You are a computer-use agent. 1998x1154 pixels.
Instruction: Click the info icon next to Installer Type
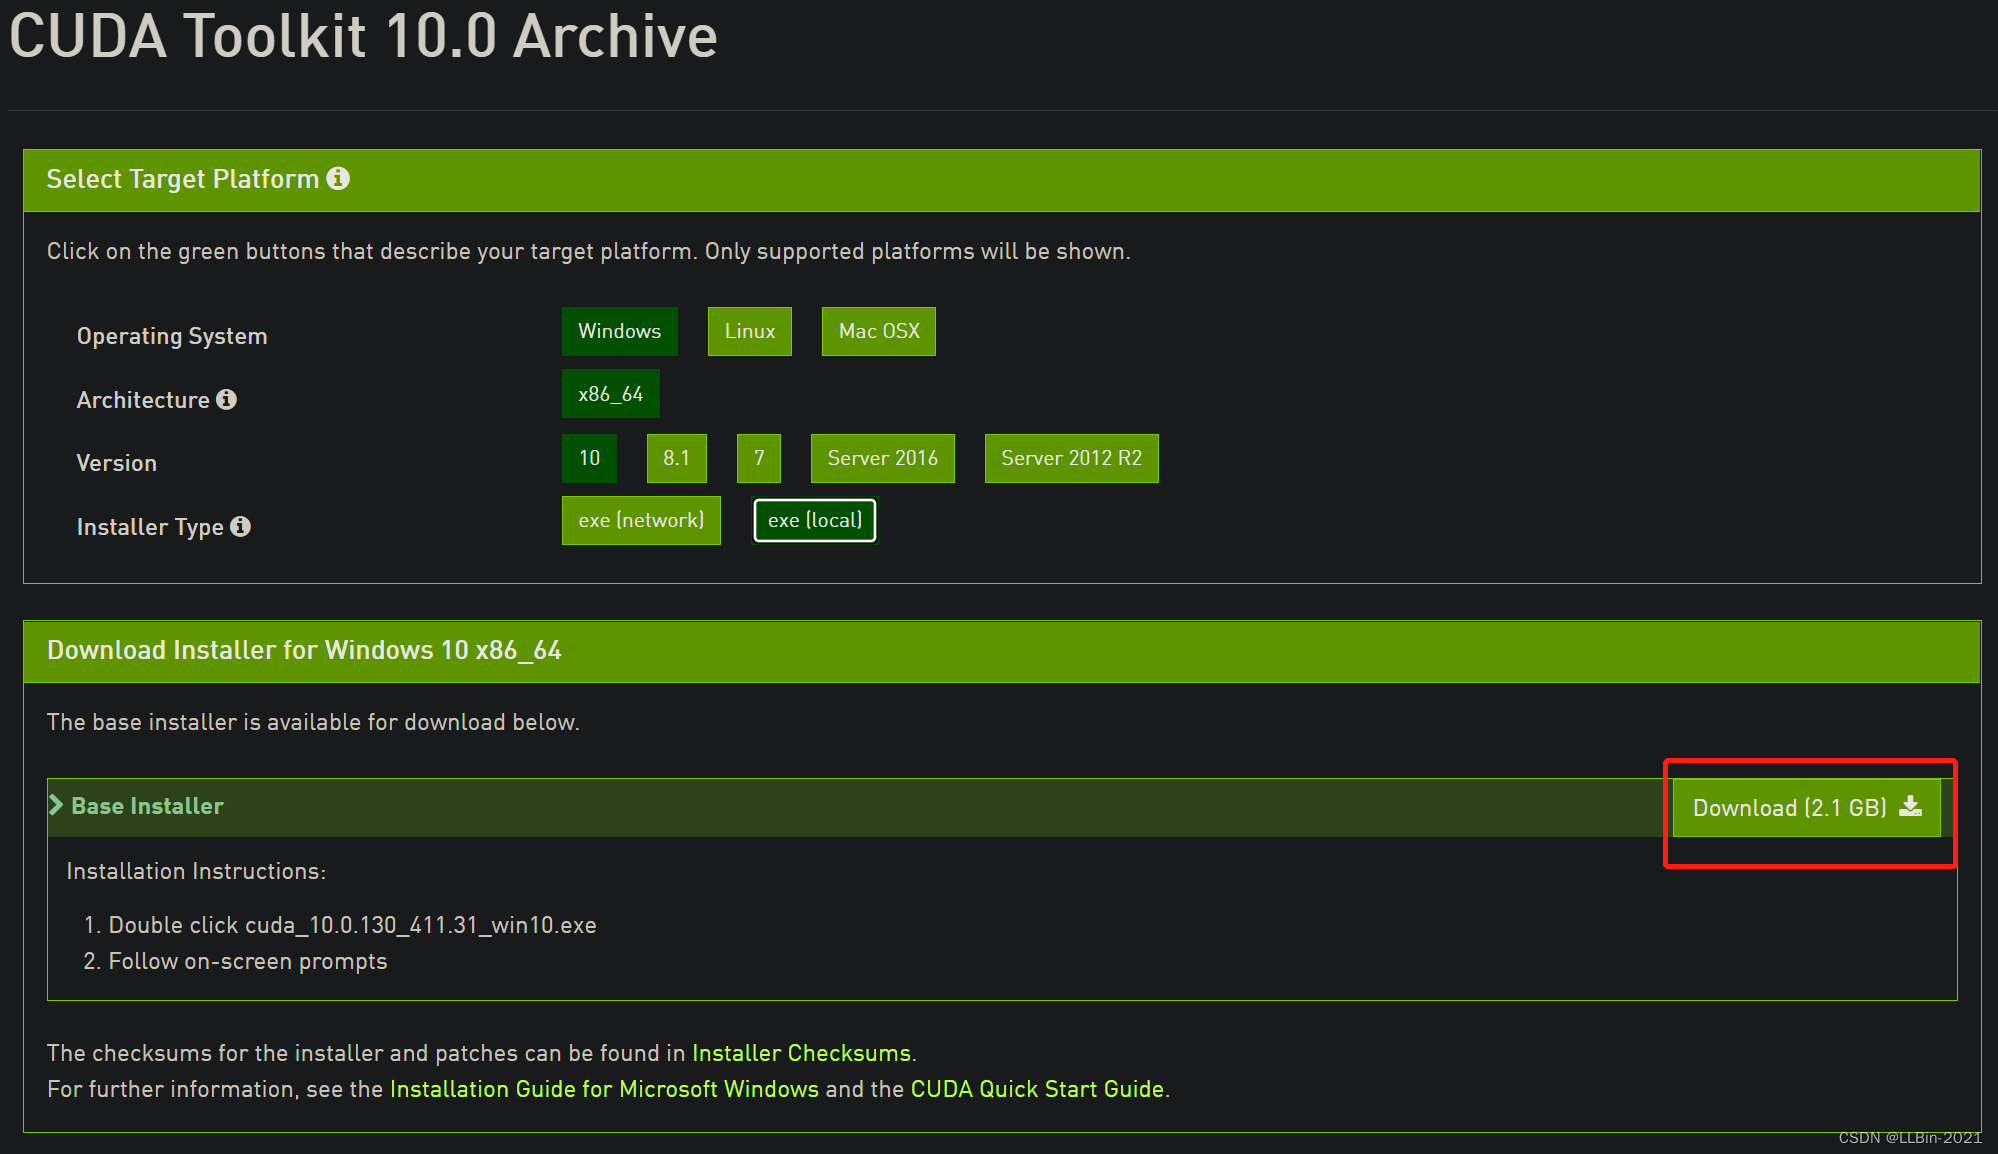[x=240, y=526]
